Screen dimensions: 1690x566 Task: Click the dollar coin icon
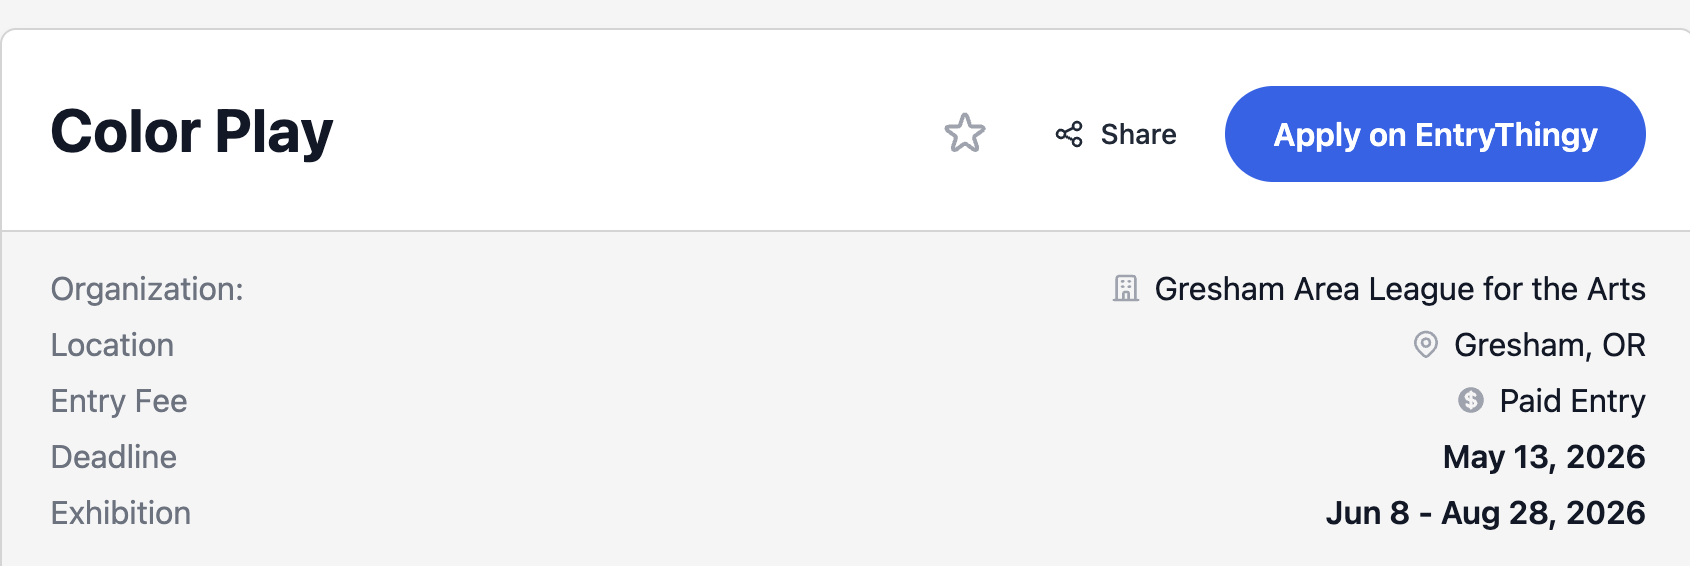(x=1471, y=401)
